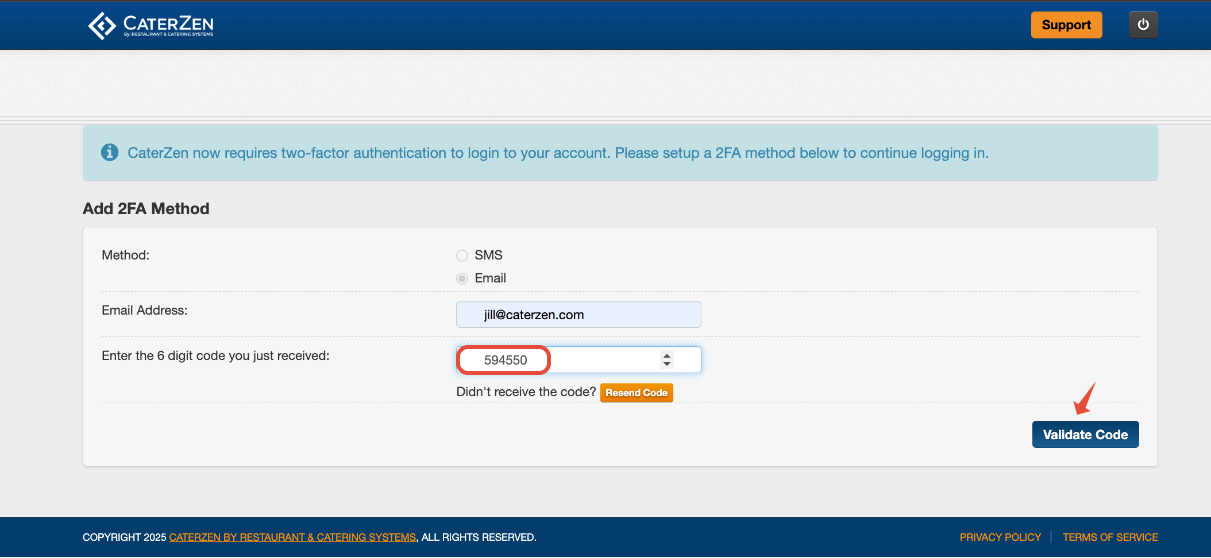
Task: Click the info icon in the blue banner
Action: coord(110,153)
